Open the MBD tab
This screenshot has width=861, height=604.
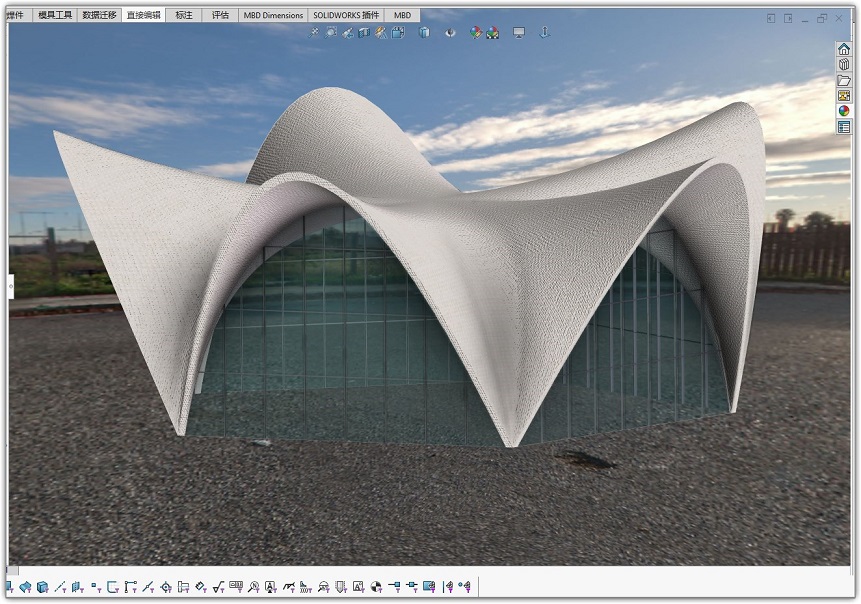pyautogui.click(x=402, y=15)
